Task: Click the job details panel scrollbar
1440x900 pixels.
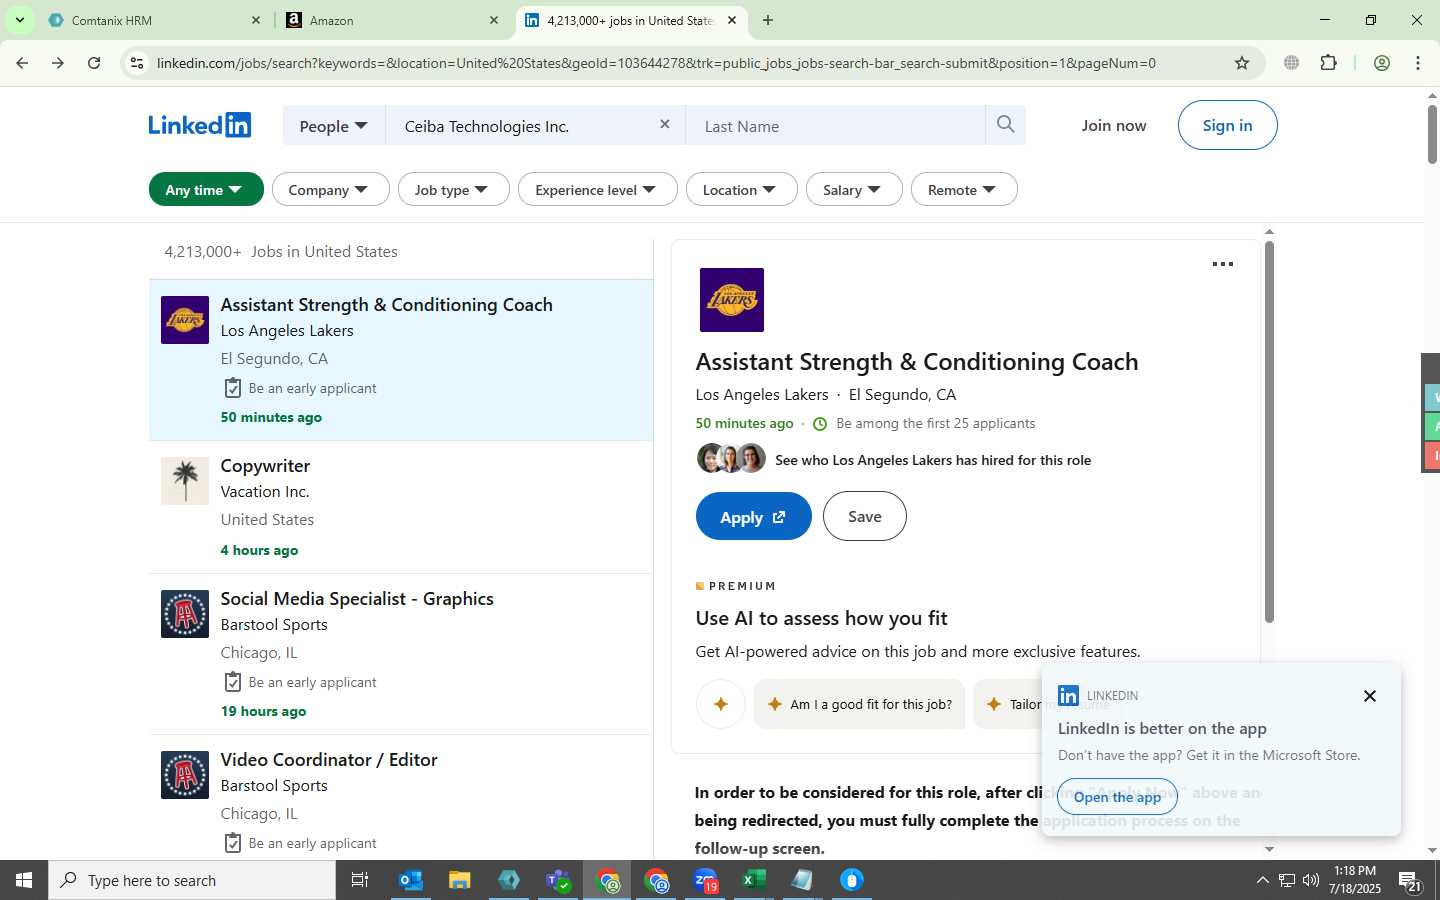Action: (1269, 430)
